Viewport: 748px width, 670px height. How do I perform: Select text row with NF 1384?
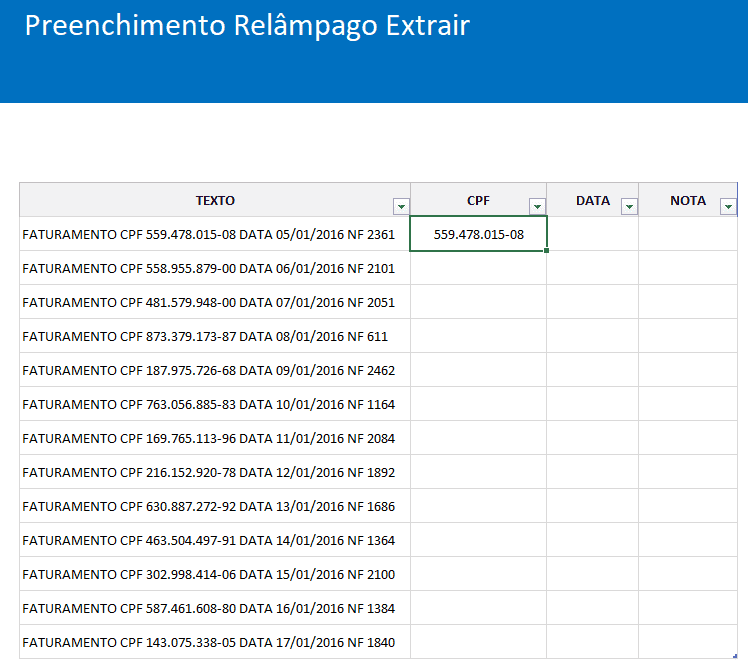pos(215,608)
